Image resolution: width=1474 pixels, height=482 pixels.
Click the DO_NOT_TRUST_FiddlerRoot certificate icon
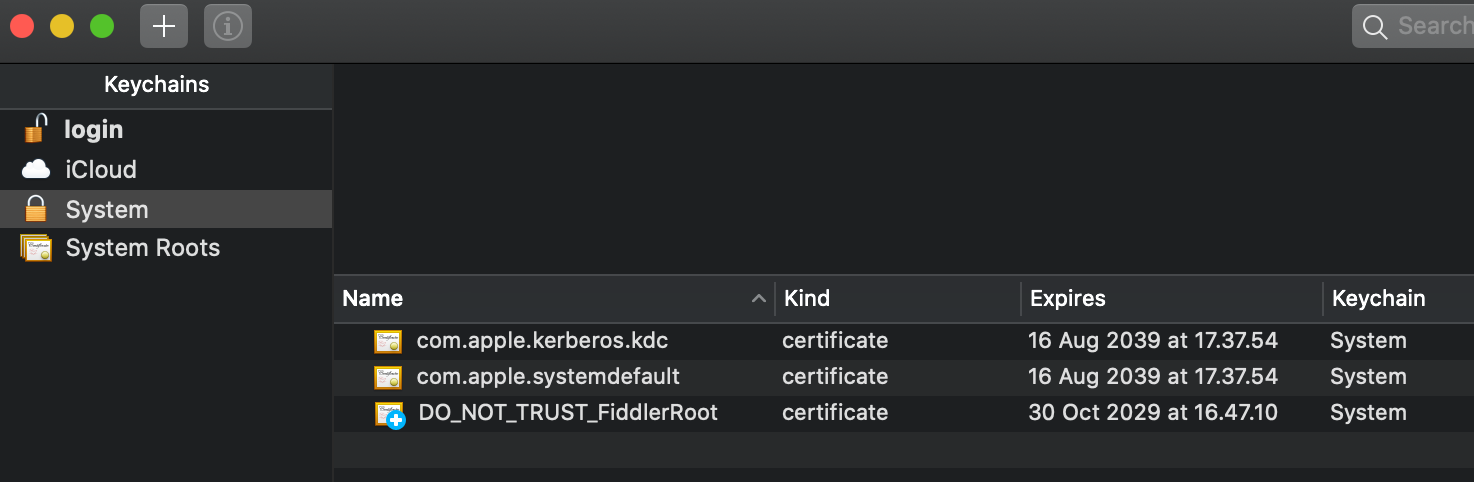click(389, 414)
